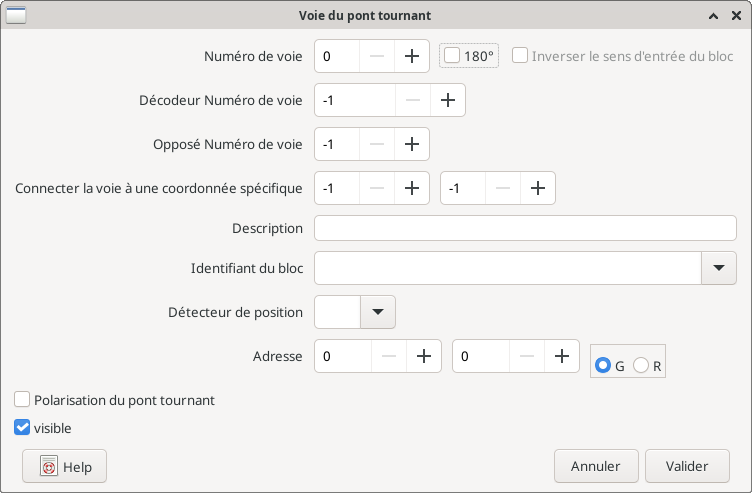Select the R radio button
Viewport: 752px width, 493px height.
(641, 366)
